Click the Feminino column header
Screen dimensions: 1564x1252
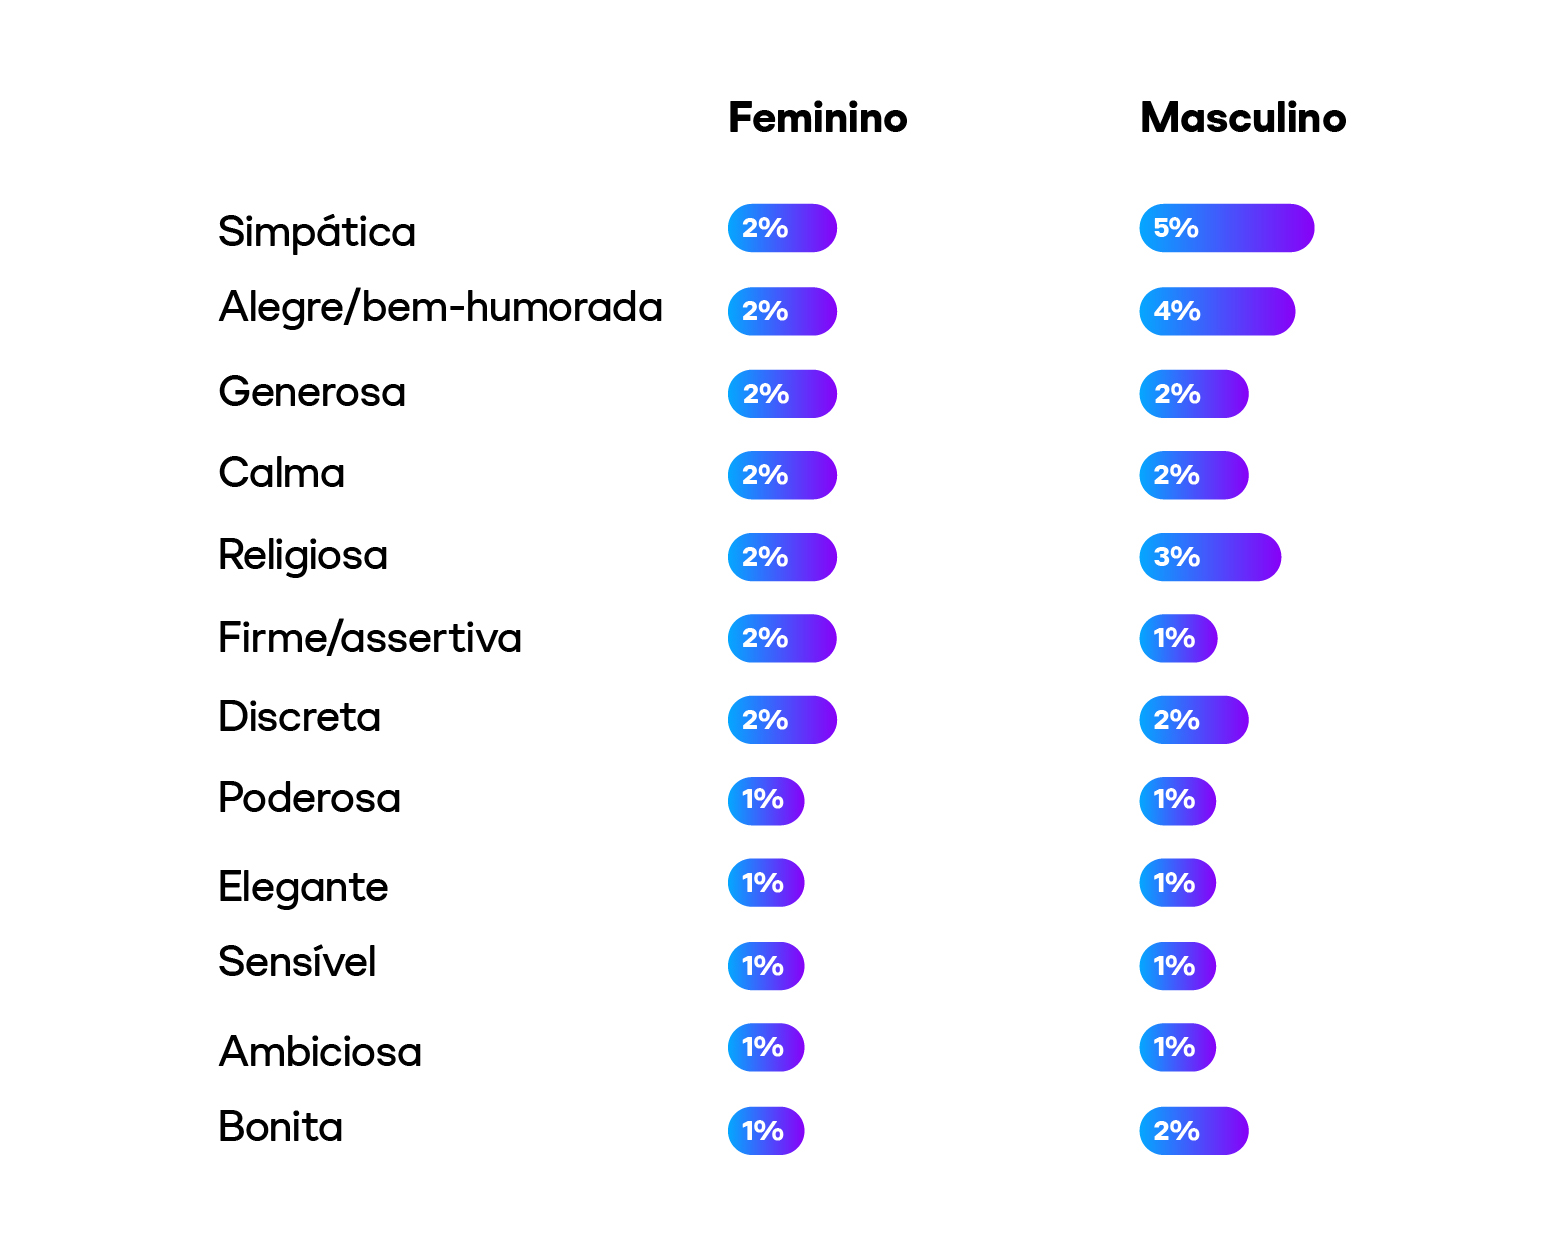click(x=817, y=118)
